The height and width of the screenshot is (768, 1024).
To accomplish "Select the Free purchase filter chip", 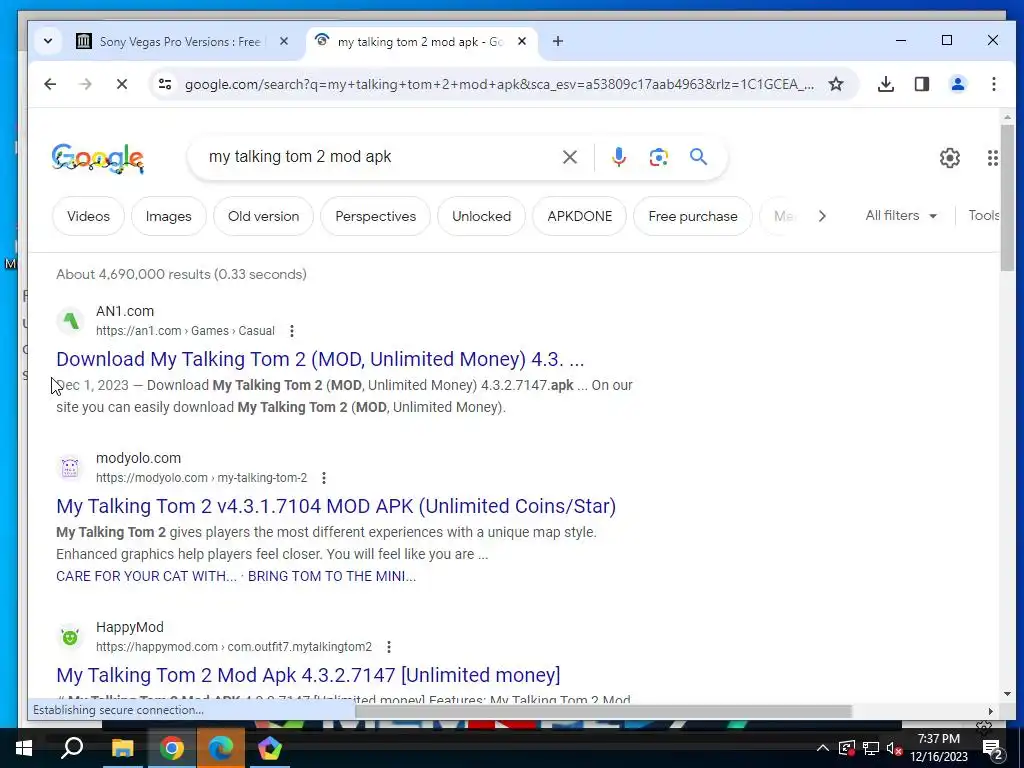I will click(x=693, y=216).
